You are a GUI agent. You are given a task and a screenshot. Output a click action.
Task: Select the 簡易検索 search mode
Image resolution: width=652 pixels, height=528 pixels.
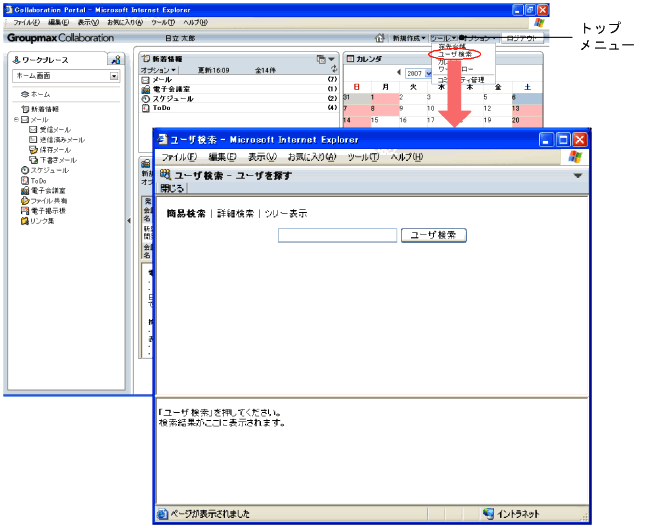point(186,214)
